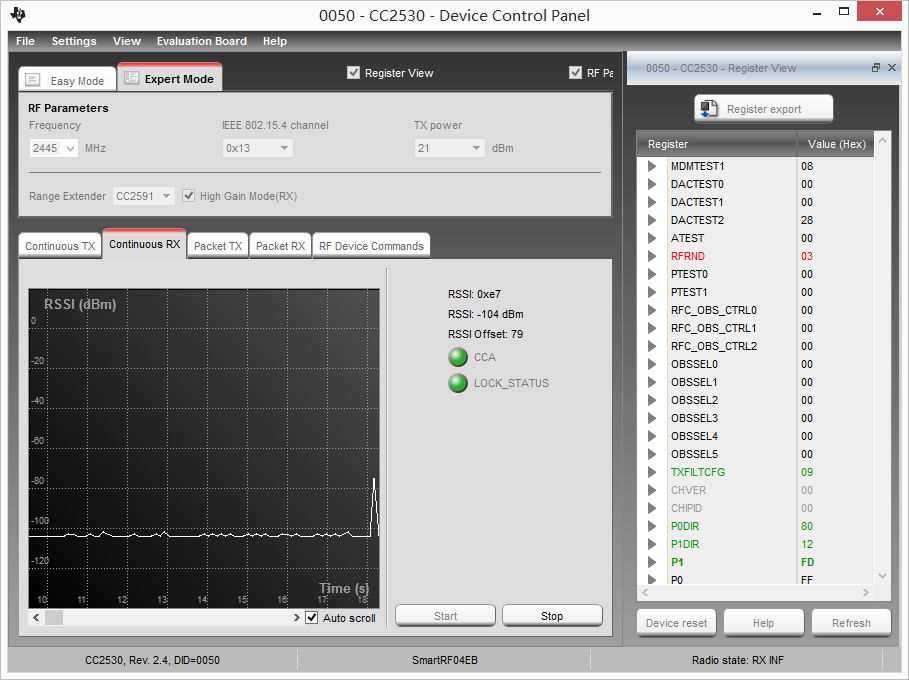Expand the PTEST1 register row
909x680 pixels.
tap(652, 292)
